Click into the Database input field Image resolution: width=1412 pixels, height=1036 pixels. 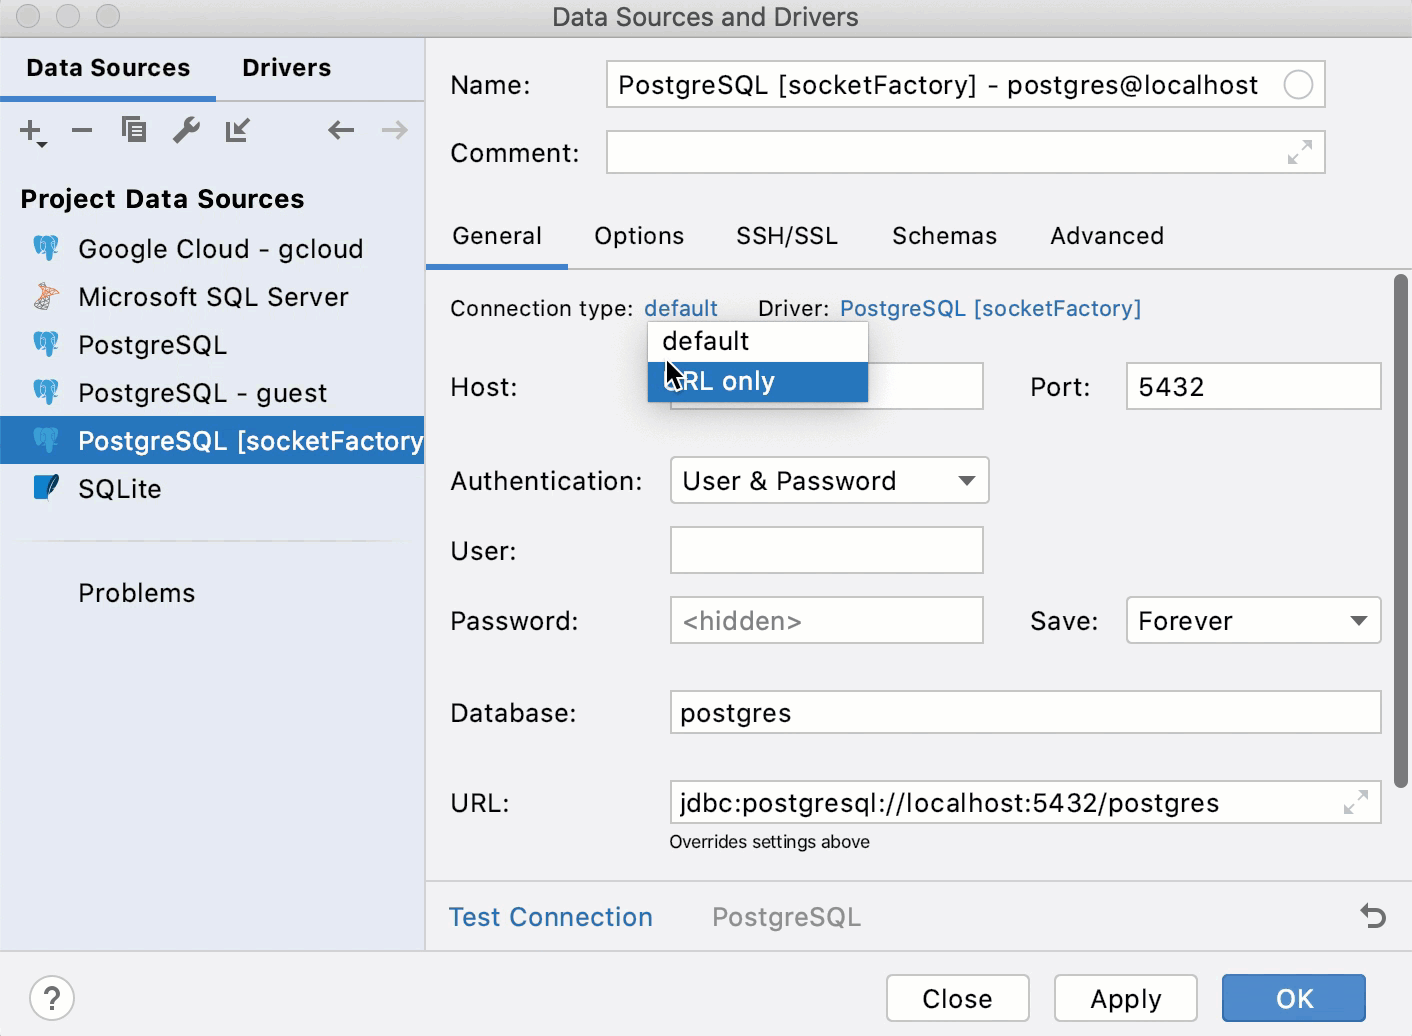(1025, 713)
